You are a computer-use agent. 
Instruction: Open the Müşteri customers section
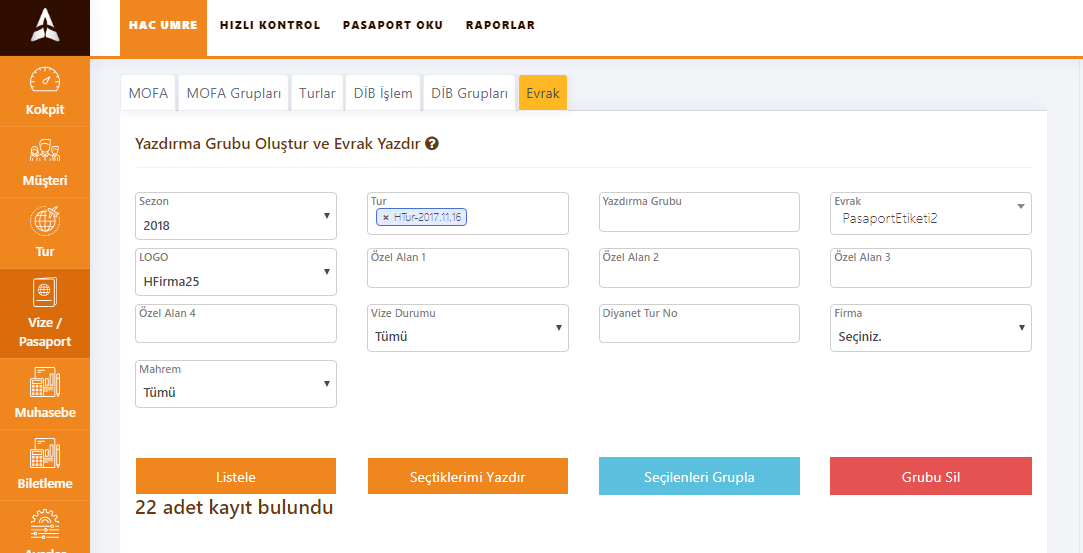(x=45, y=162)
